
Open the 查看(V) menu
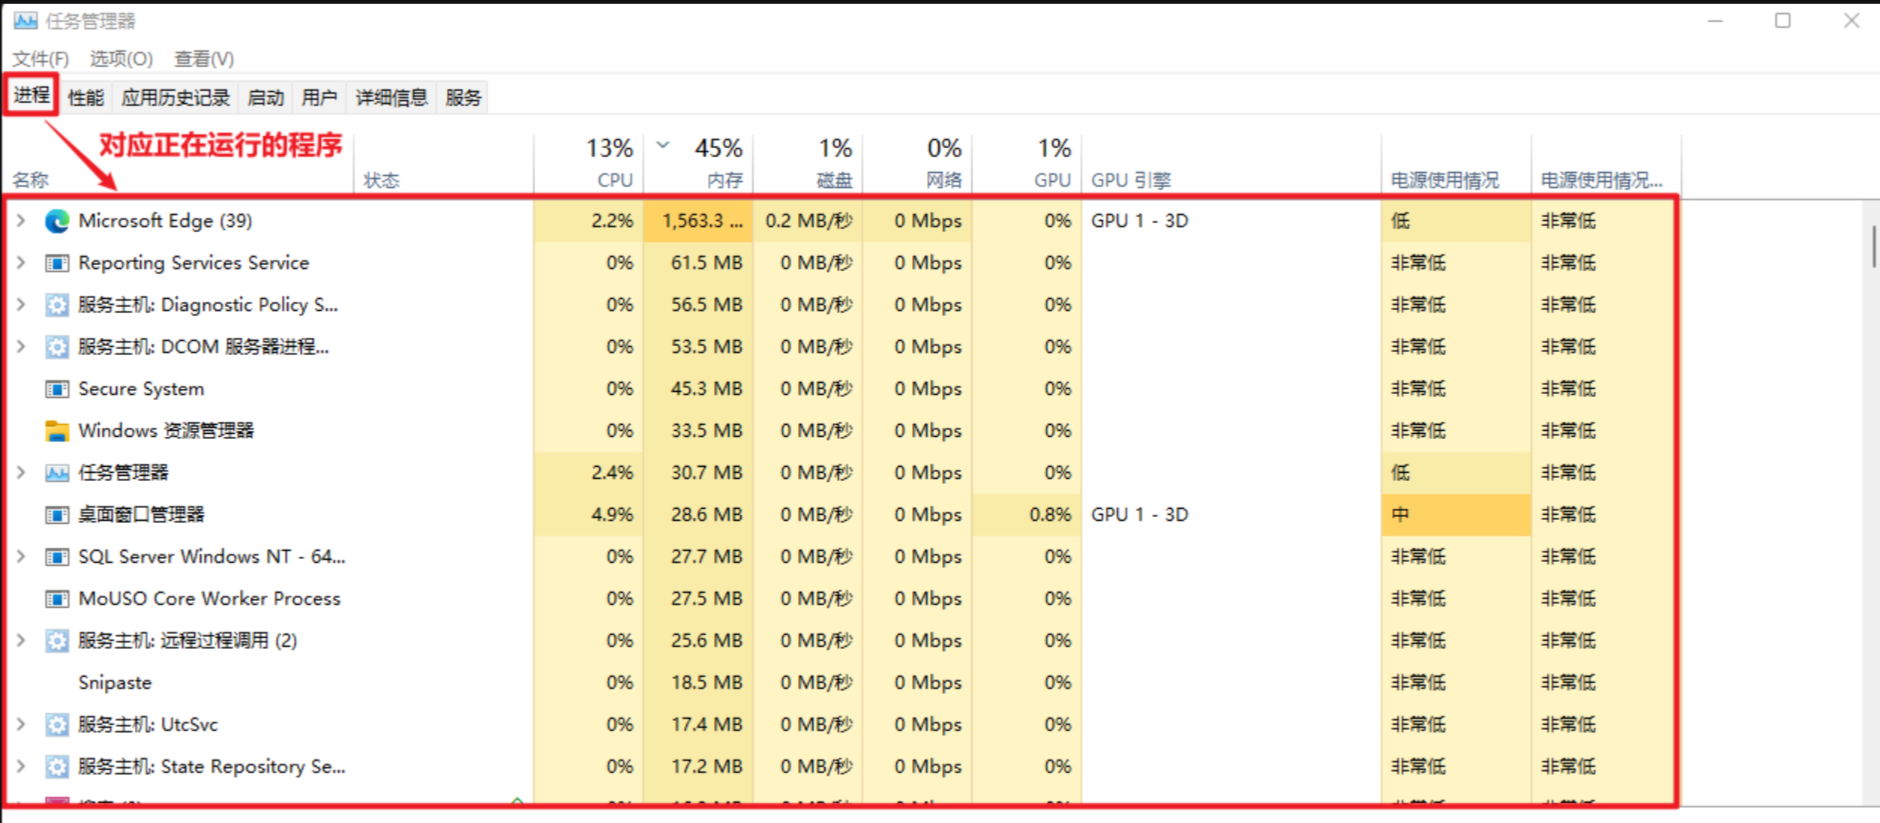coord(204,59)
